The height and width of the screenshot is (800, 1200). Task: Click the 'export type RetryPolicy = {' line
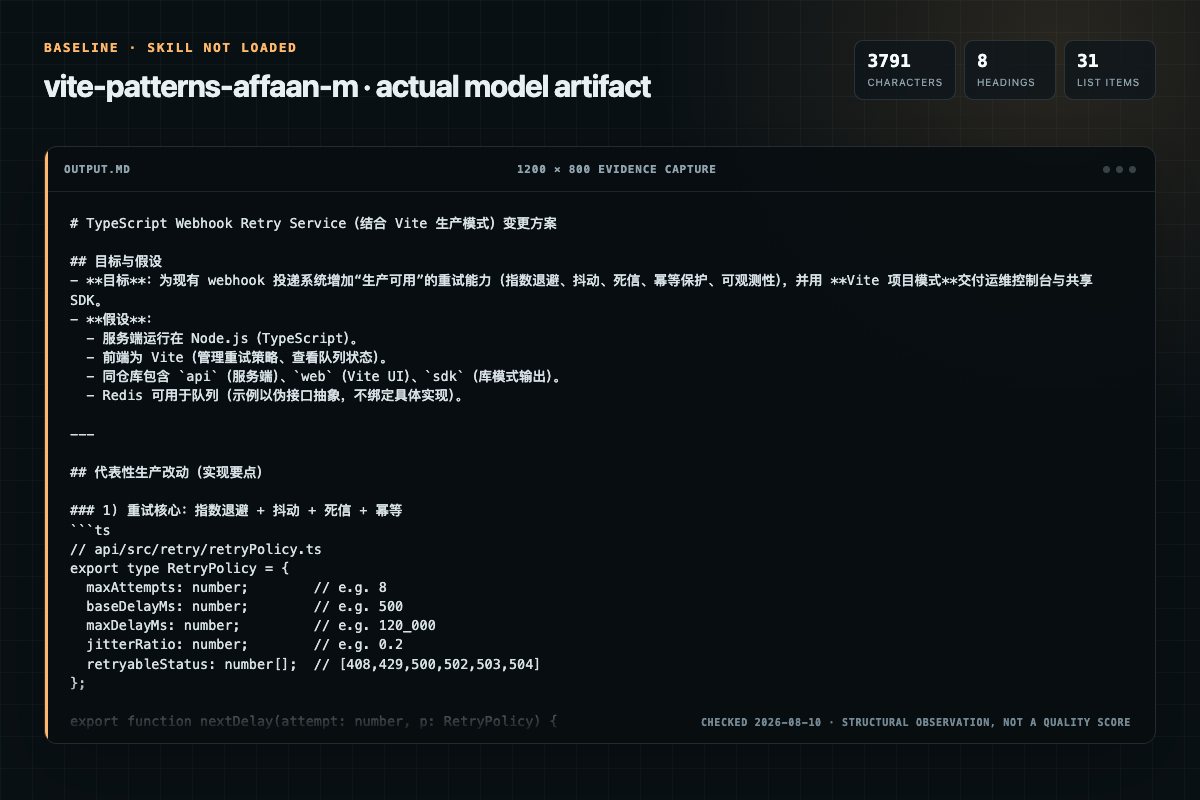(179, 568)
